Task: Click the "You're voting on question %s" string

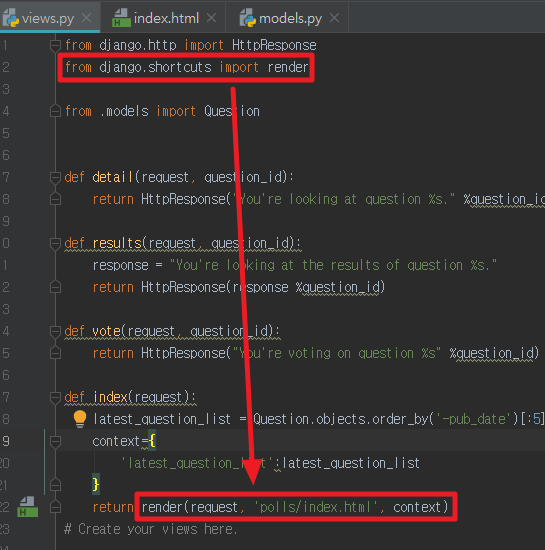Action: pos(337,353)
